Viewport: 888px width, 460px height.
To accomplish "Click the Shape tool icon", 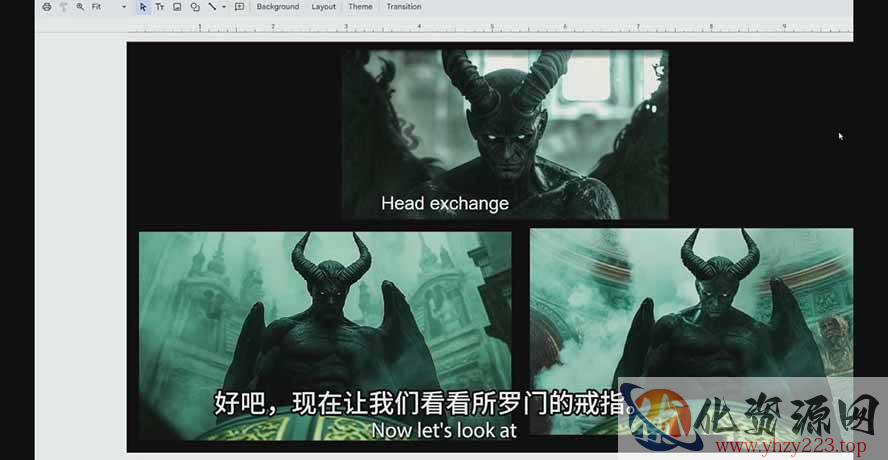I will 195,7.
